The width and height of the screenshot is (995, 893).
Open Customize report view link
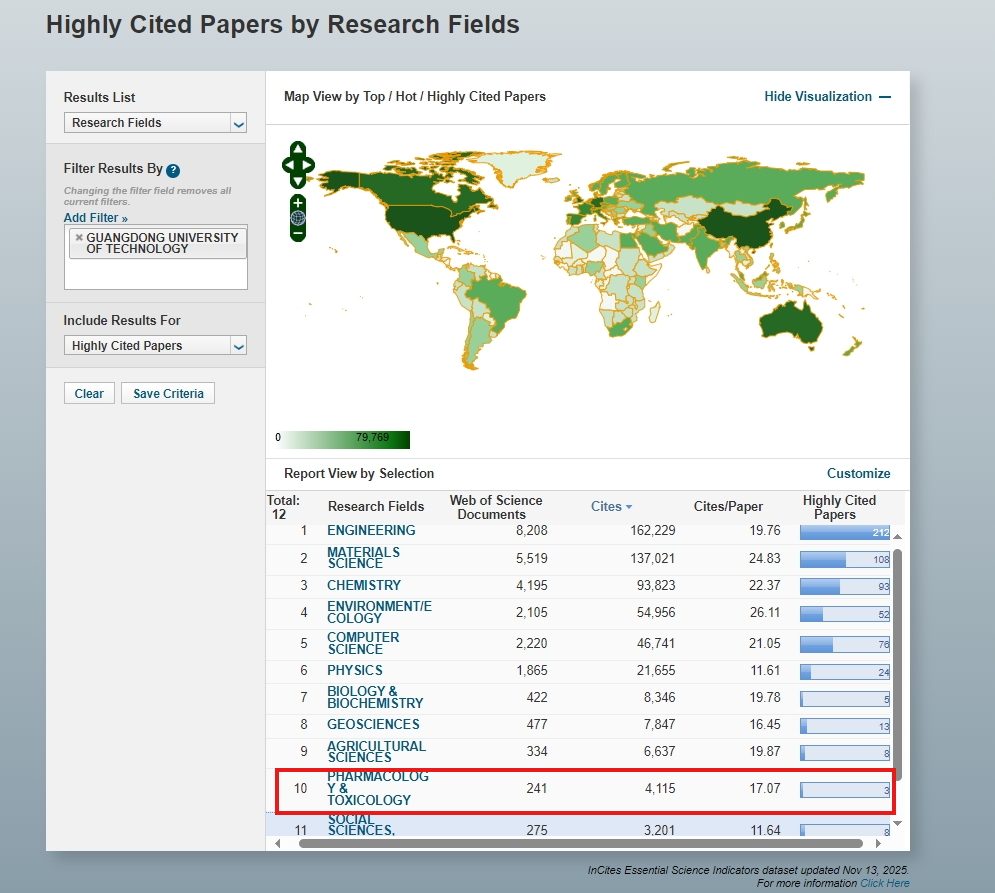[x=858, y=474]
